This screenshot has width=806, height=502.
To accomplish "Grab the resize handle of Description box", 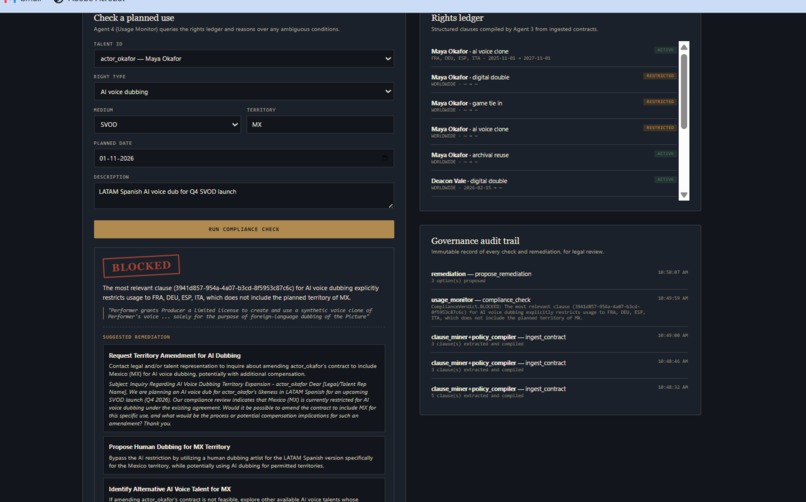I will pyautogui.click(x=390, y=205).
